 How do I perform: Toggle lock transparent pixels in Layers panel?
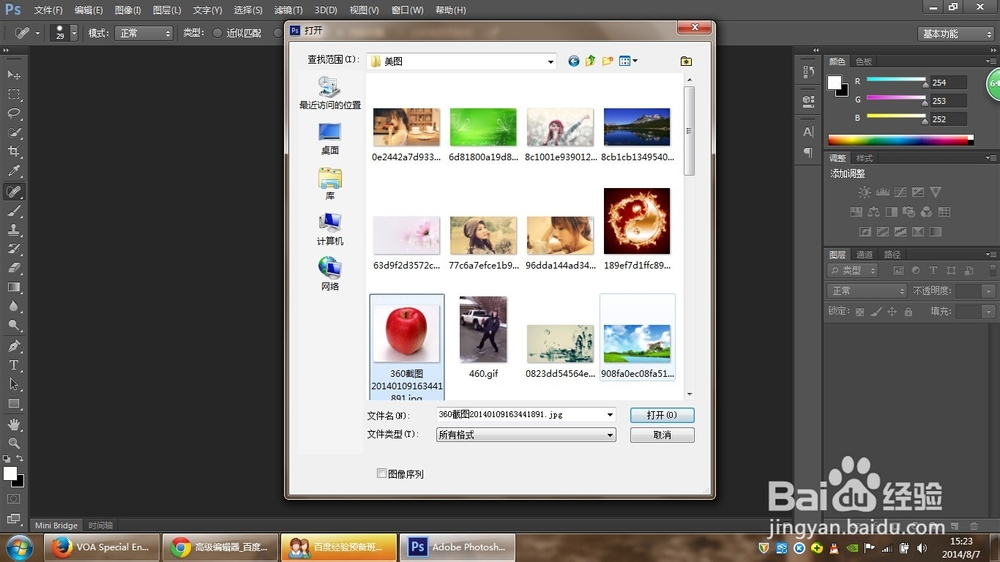[860, 312]
